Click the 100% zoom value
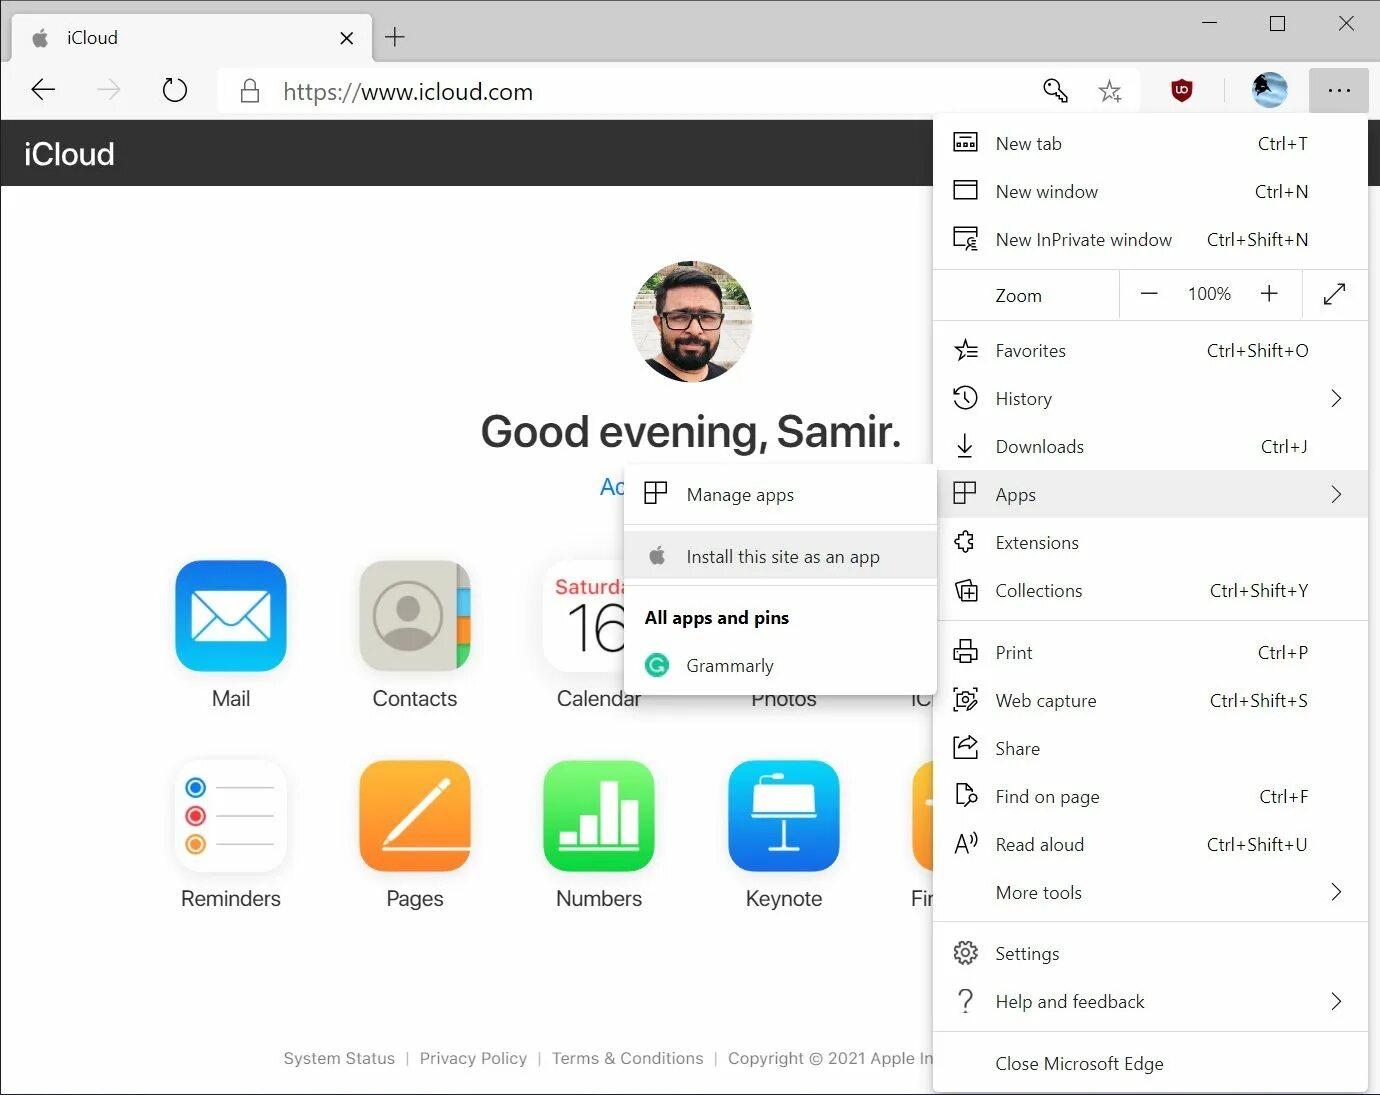1380x1095 pixels. point(1209,294)
